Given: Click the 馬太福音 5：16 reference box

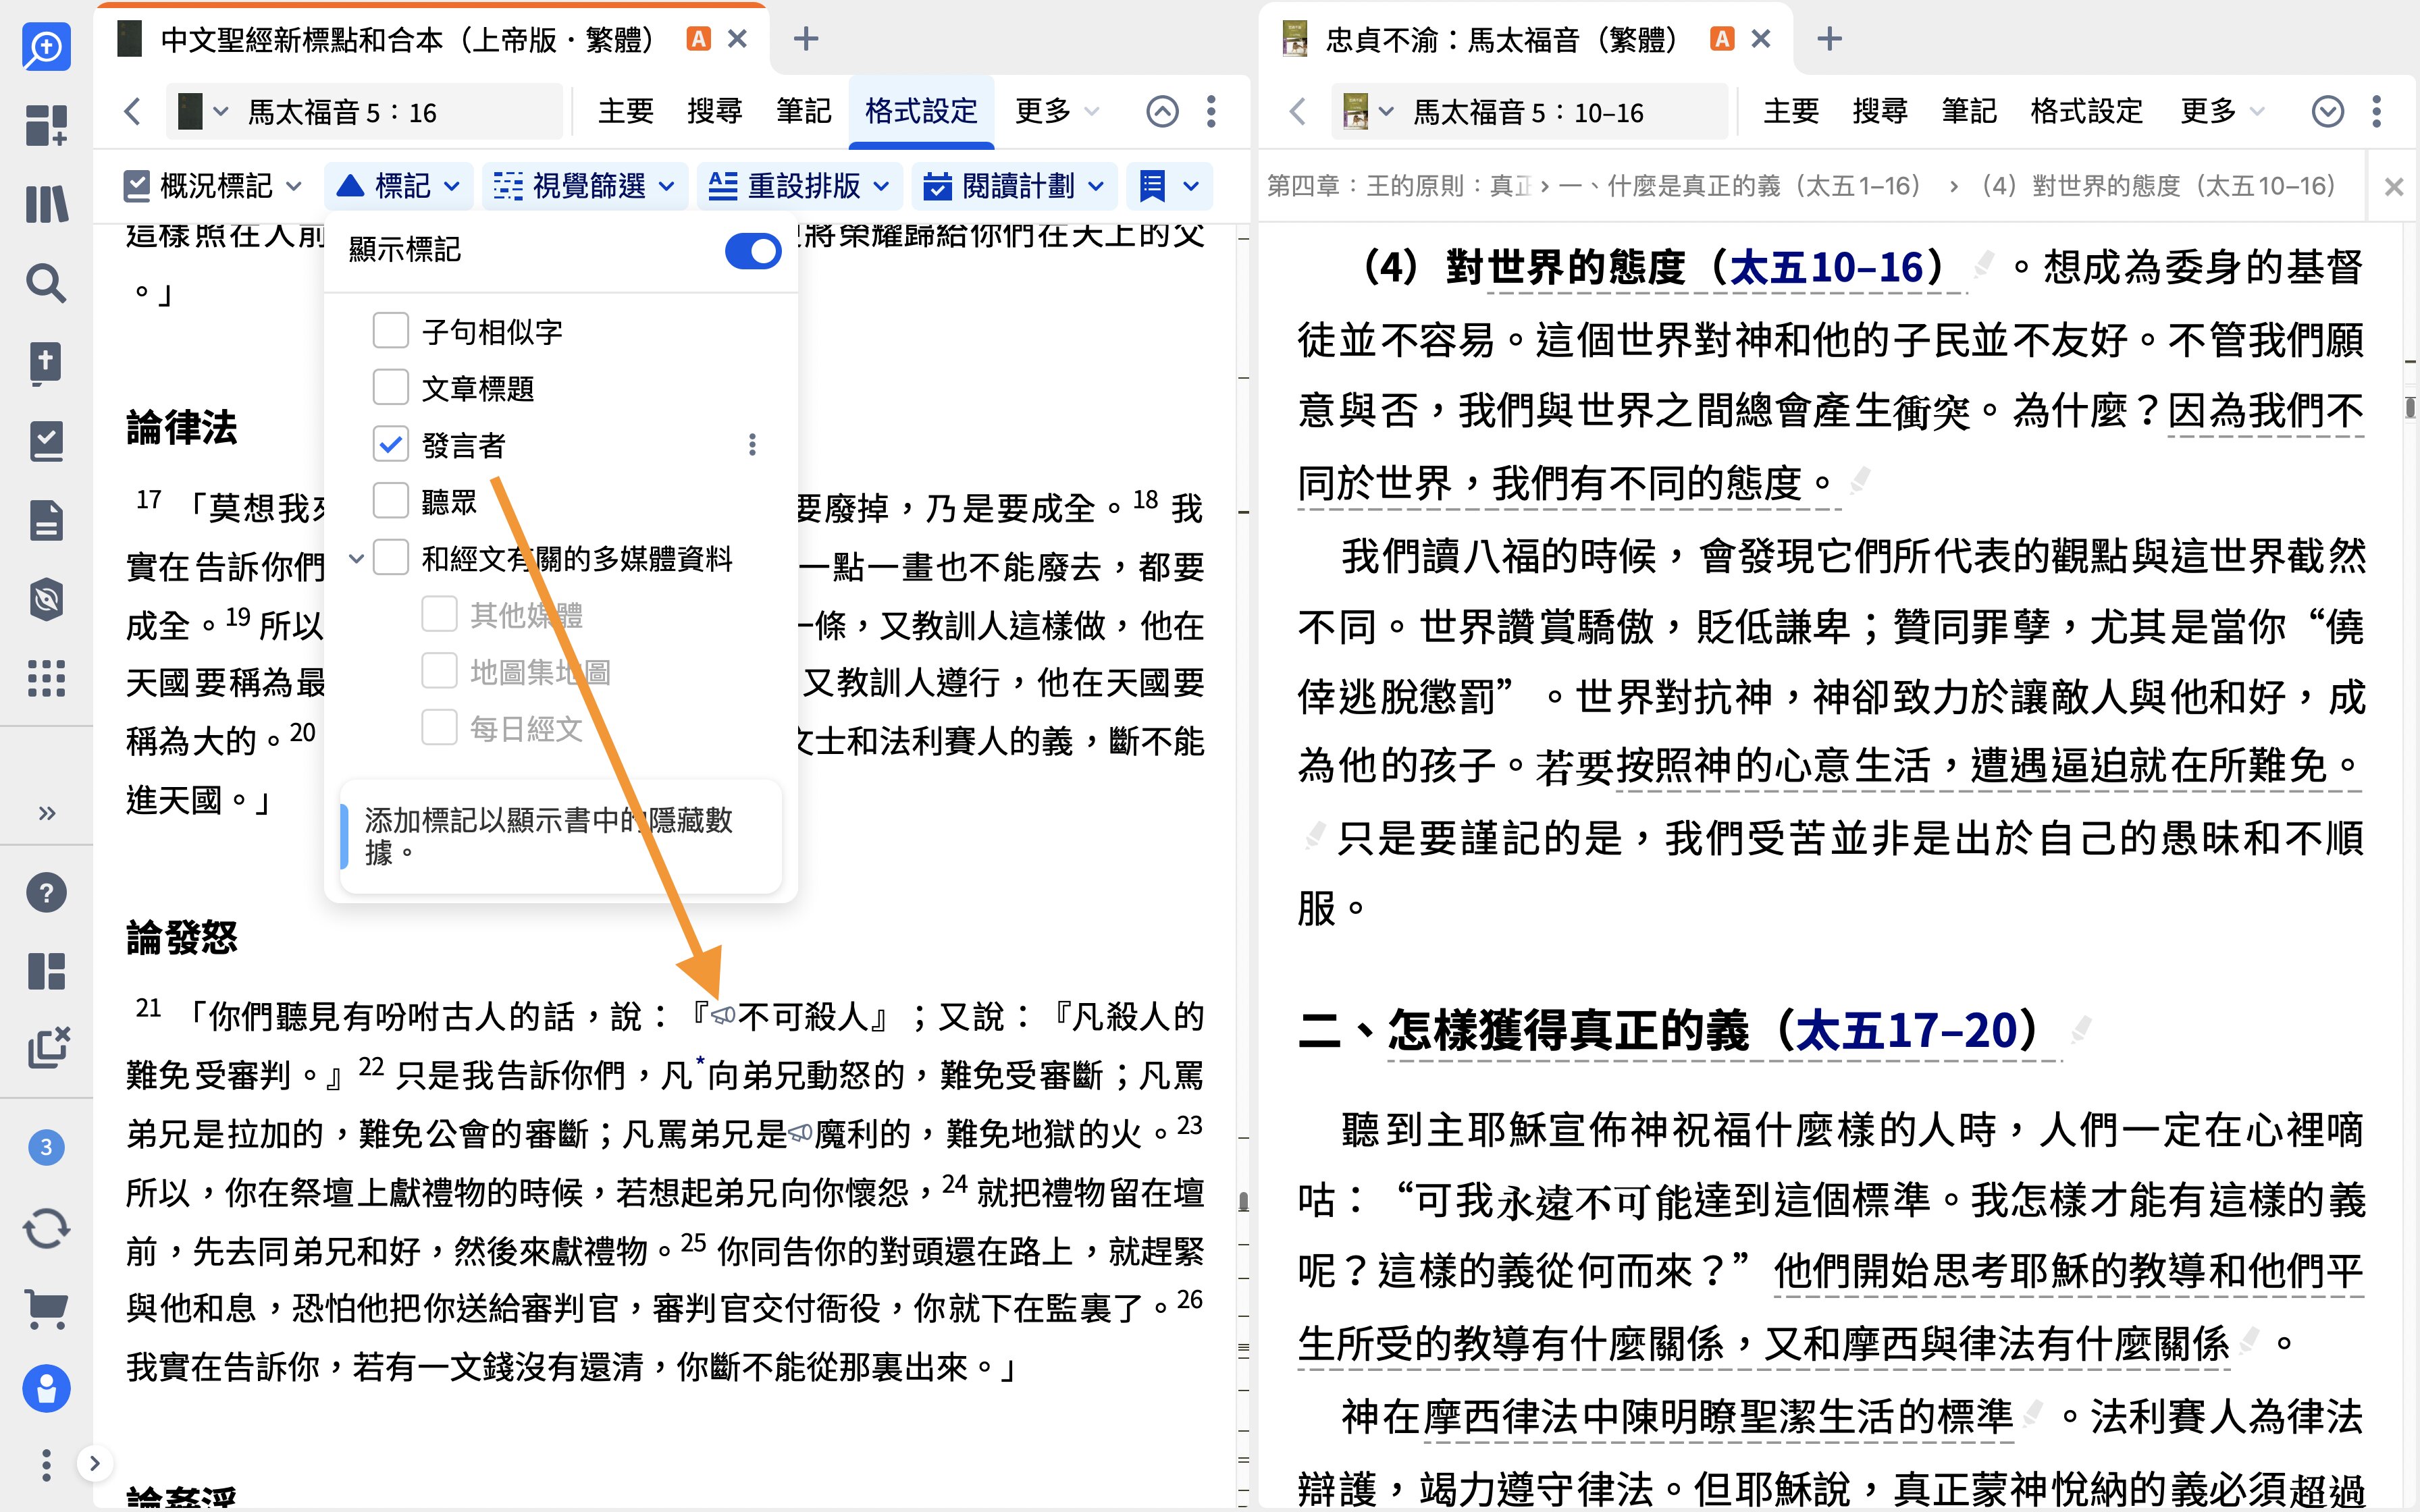Looking at the screenshot, I should pos(365,111).
